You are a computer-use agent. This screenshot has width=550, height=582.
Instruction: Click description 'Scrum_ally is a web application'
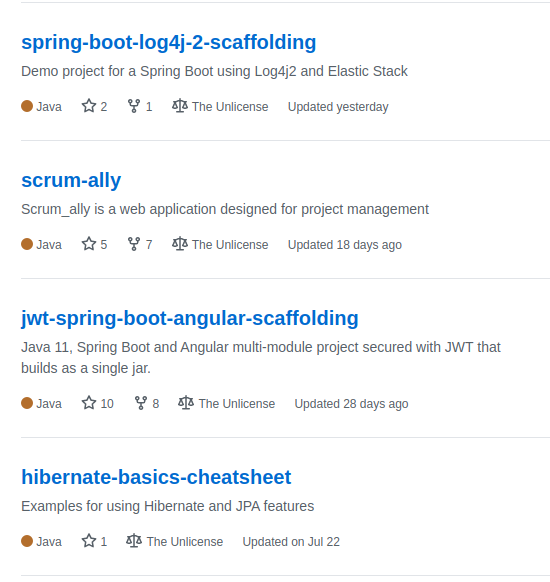(225, 209)
